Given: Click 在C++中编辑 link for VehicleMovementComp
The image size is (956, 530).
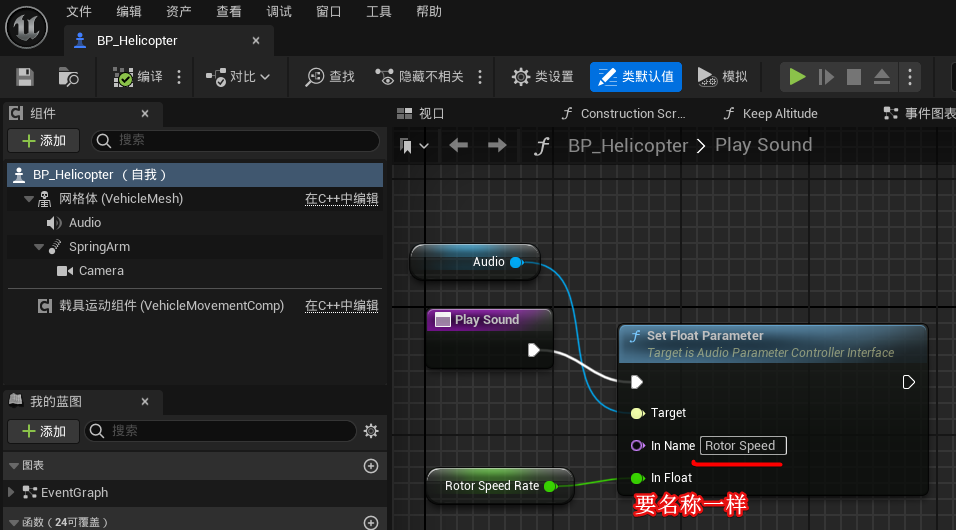Looking at the screenshot, I should (341, 306).
